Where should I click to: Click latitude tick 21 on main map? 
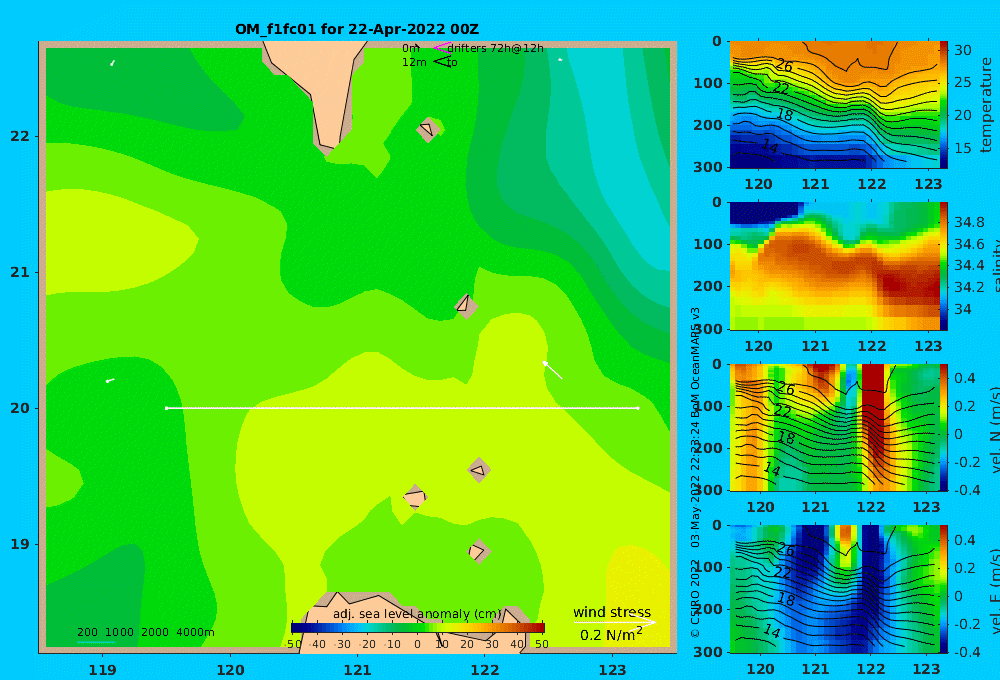[x=20, y=272]
